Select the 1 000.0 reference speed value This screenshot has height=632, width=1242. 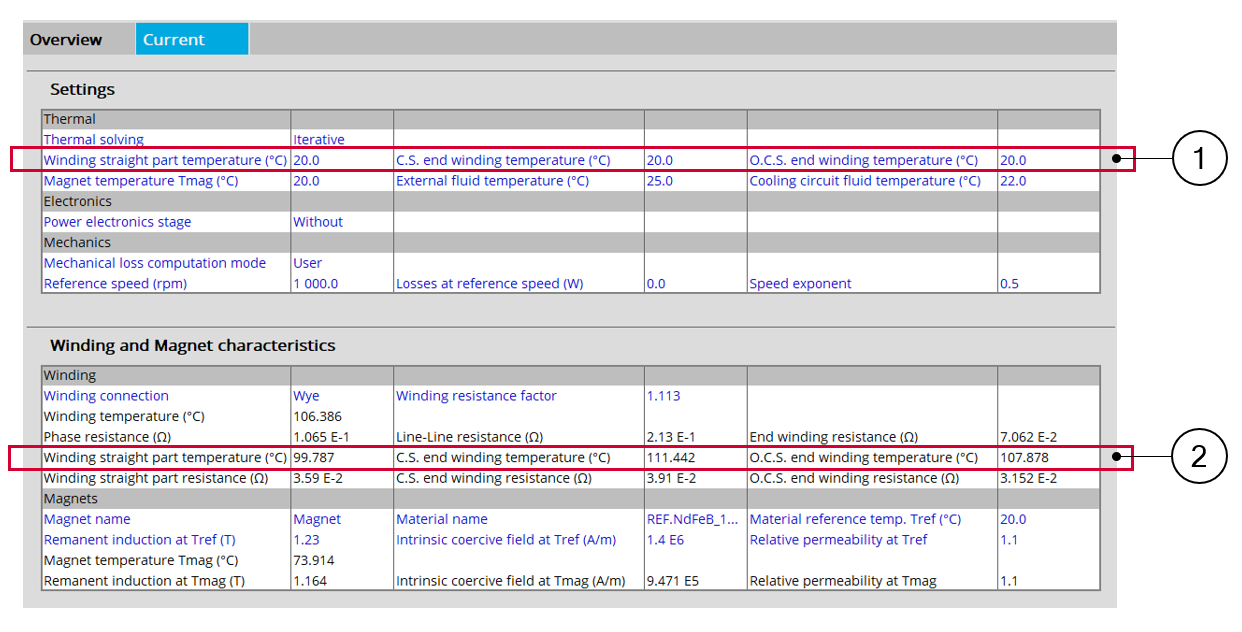315,284
